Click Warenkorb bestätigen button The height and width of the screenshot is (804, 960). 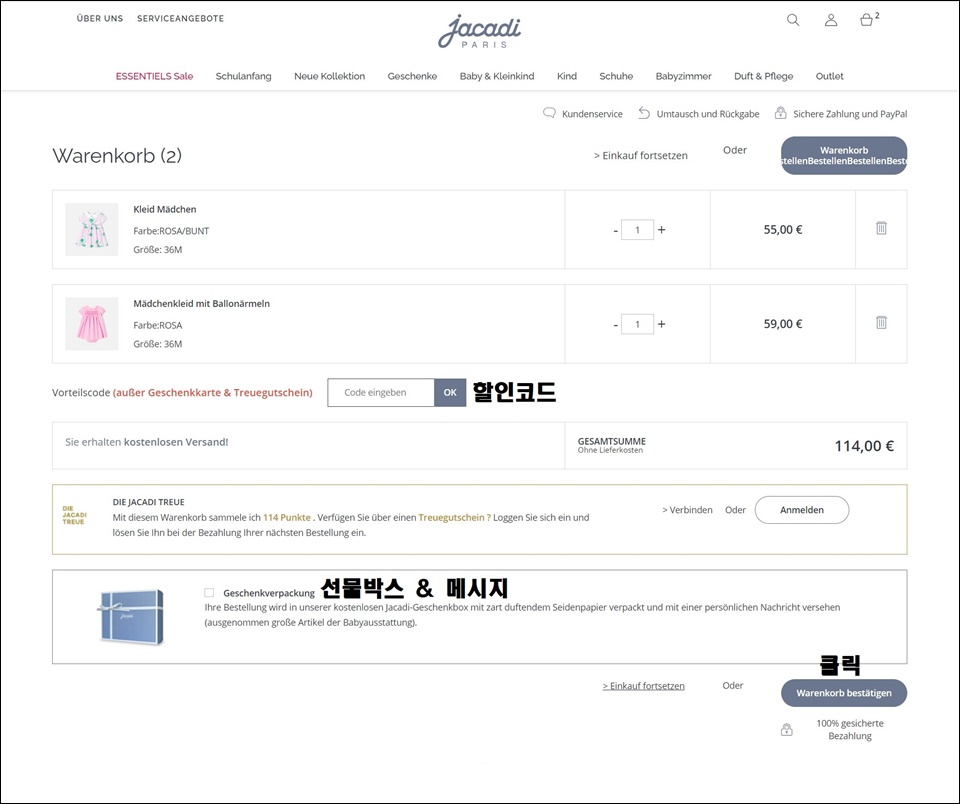point(844,693)
